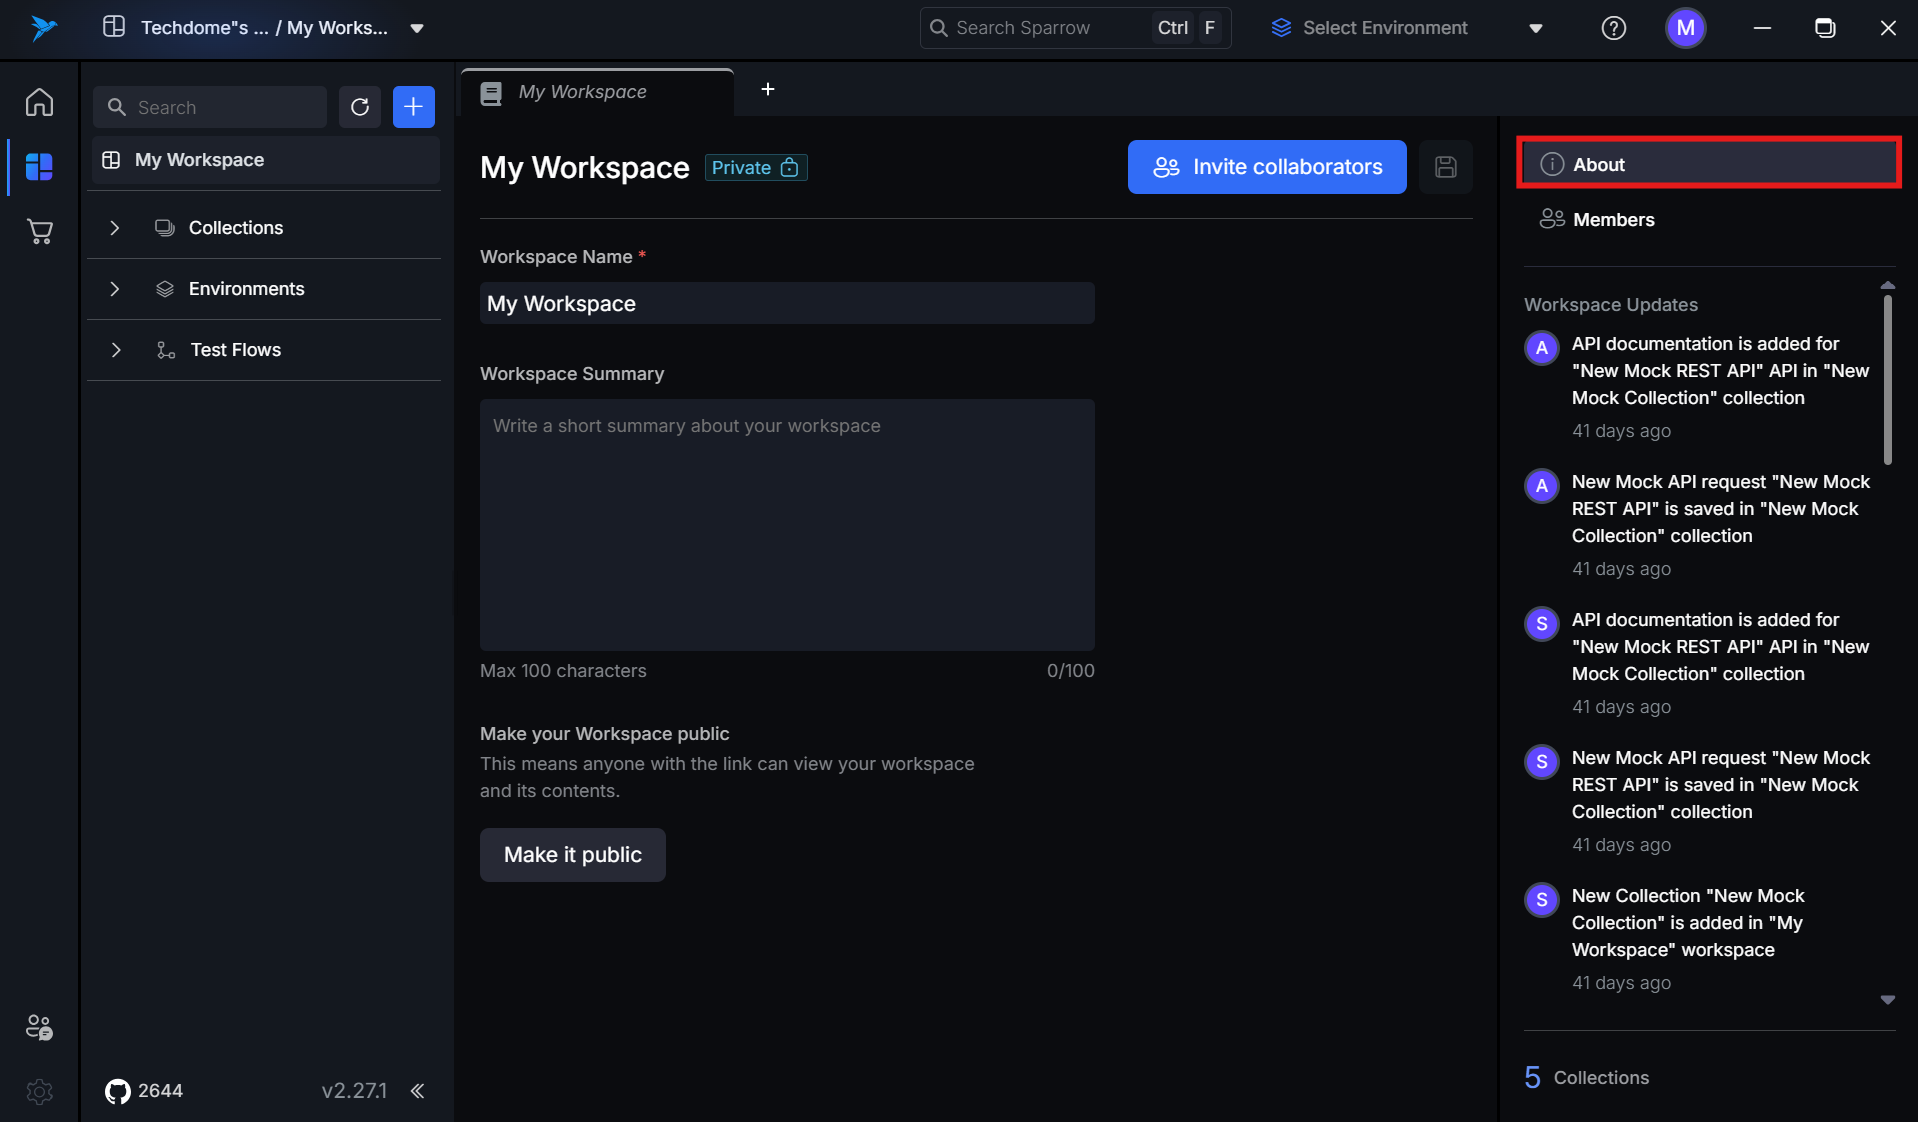Click the stacked-layers icon on the Environments row
The width and height of the screenshot is (1918, 1122).
pos(165,289)
